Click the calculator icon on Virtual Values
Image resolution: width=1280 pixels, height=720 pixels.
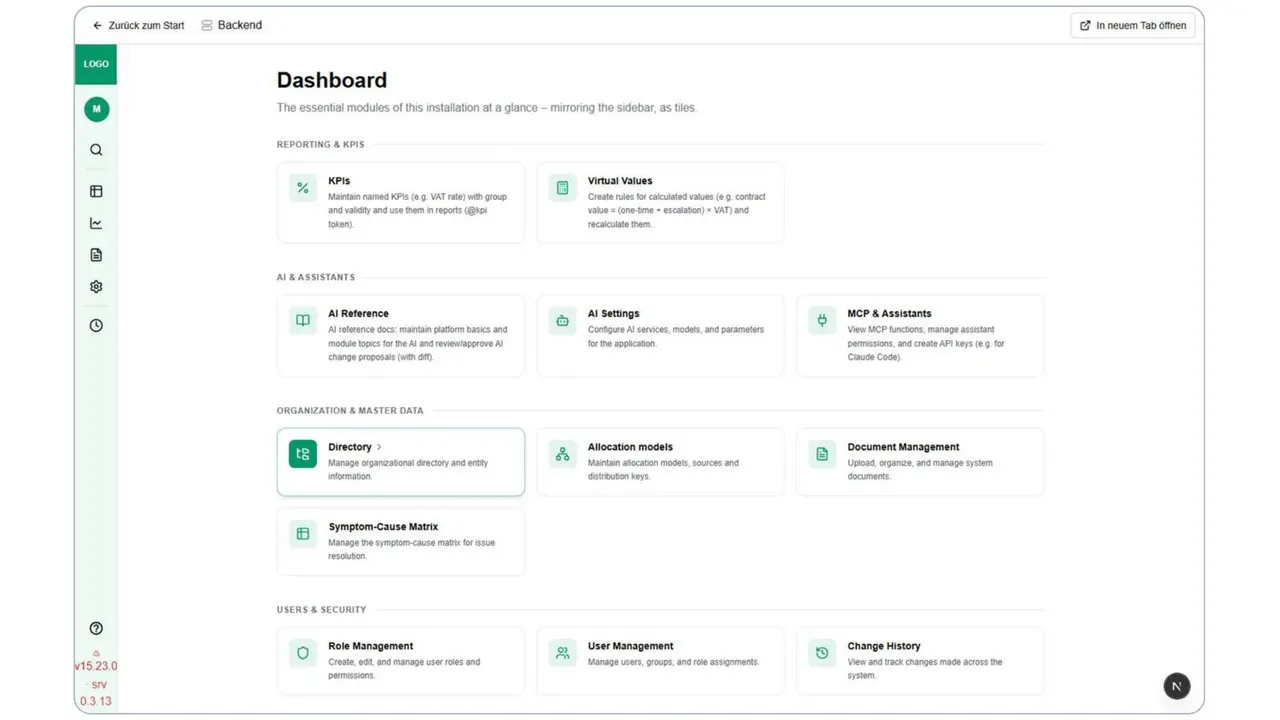click(x=563, y=188)
